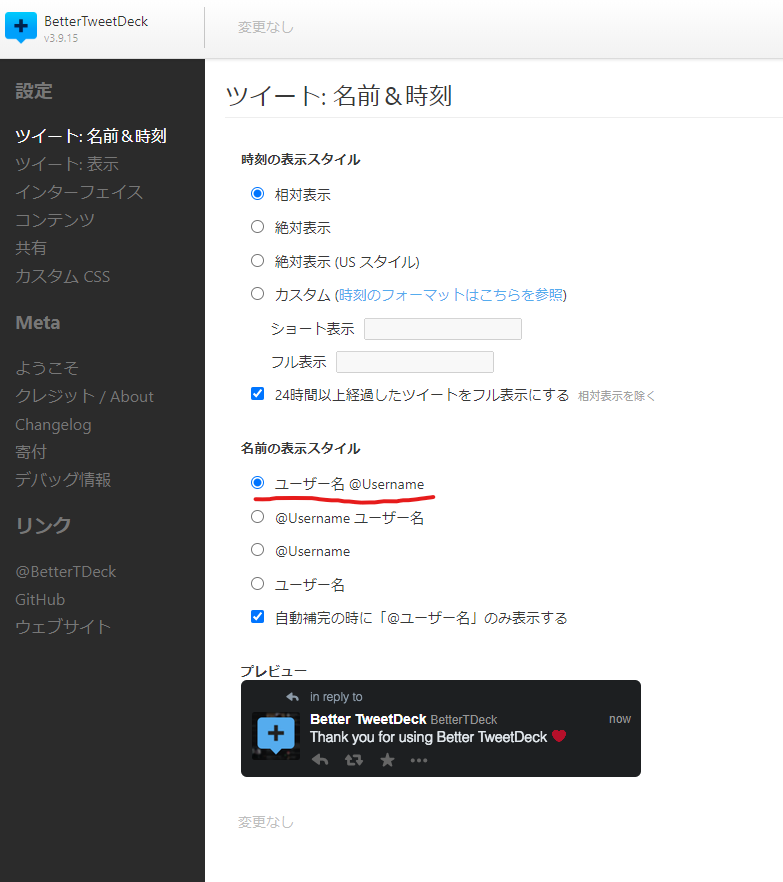The image size is (783, 882).
Task: Select 絶対表示 (US スタイル) radio button
Action: coord(257,260)
